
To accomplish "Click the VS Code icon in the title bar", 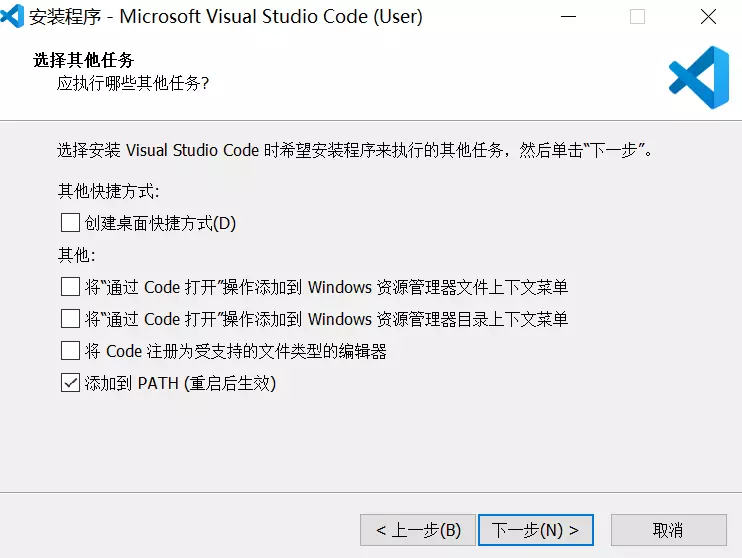I will [x=14, y=16].
